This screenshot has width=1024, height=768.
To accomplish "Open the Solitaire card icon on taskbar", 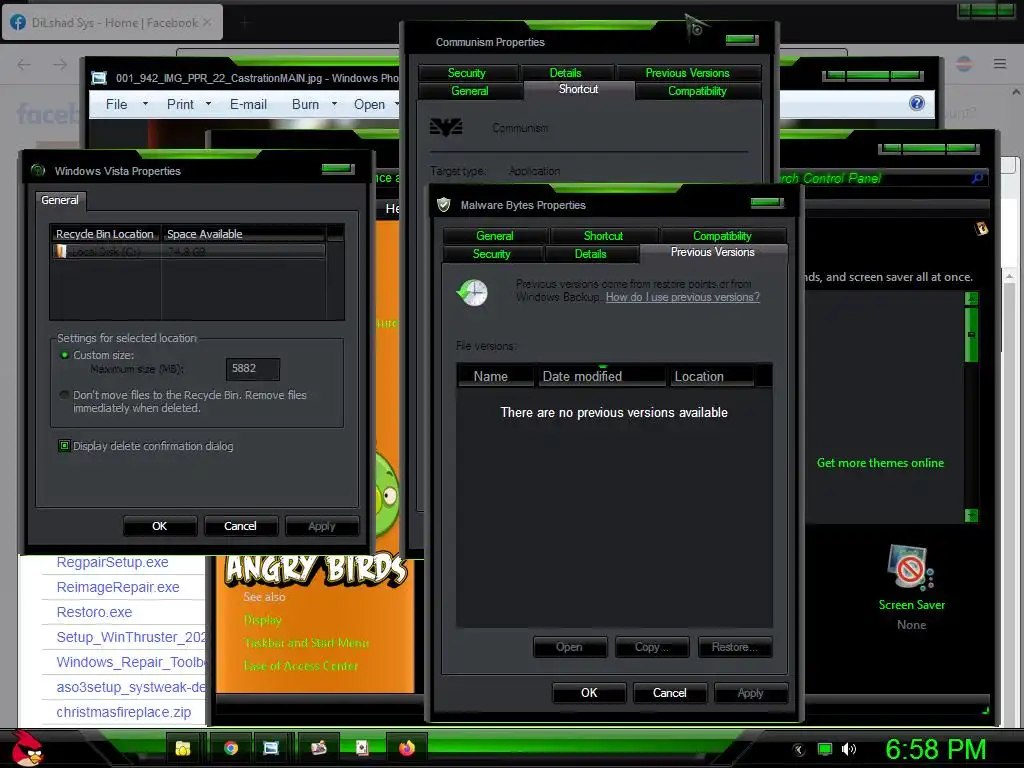I will pos(362,748).
